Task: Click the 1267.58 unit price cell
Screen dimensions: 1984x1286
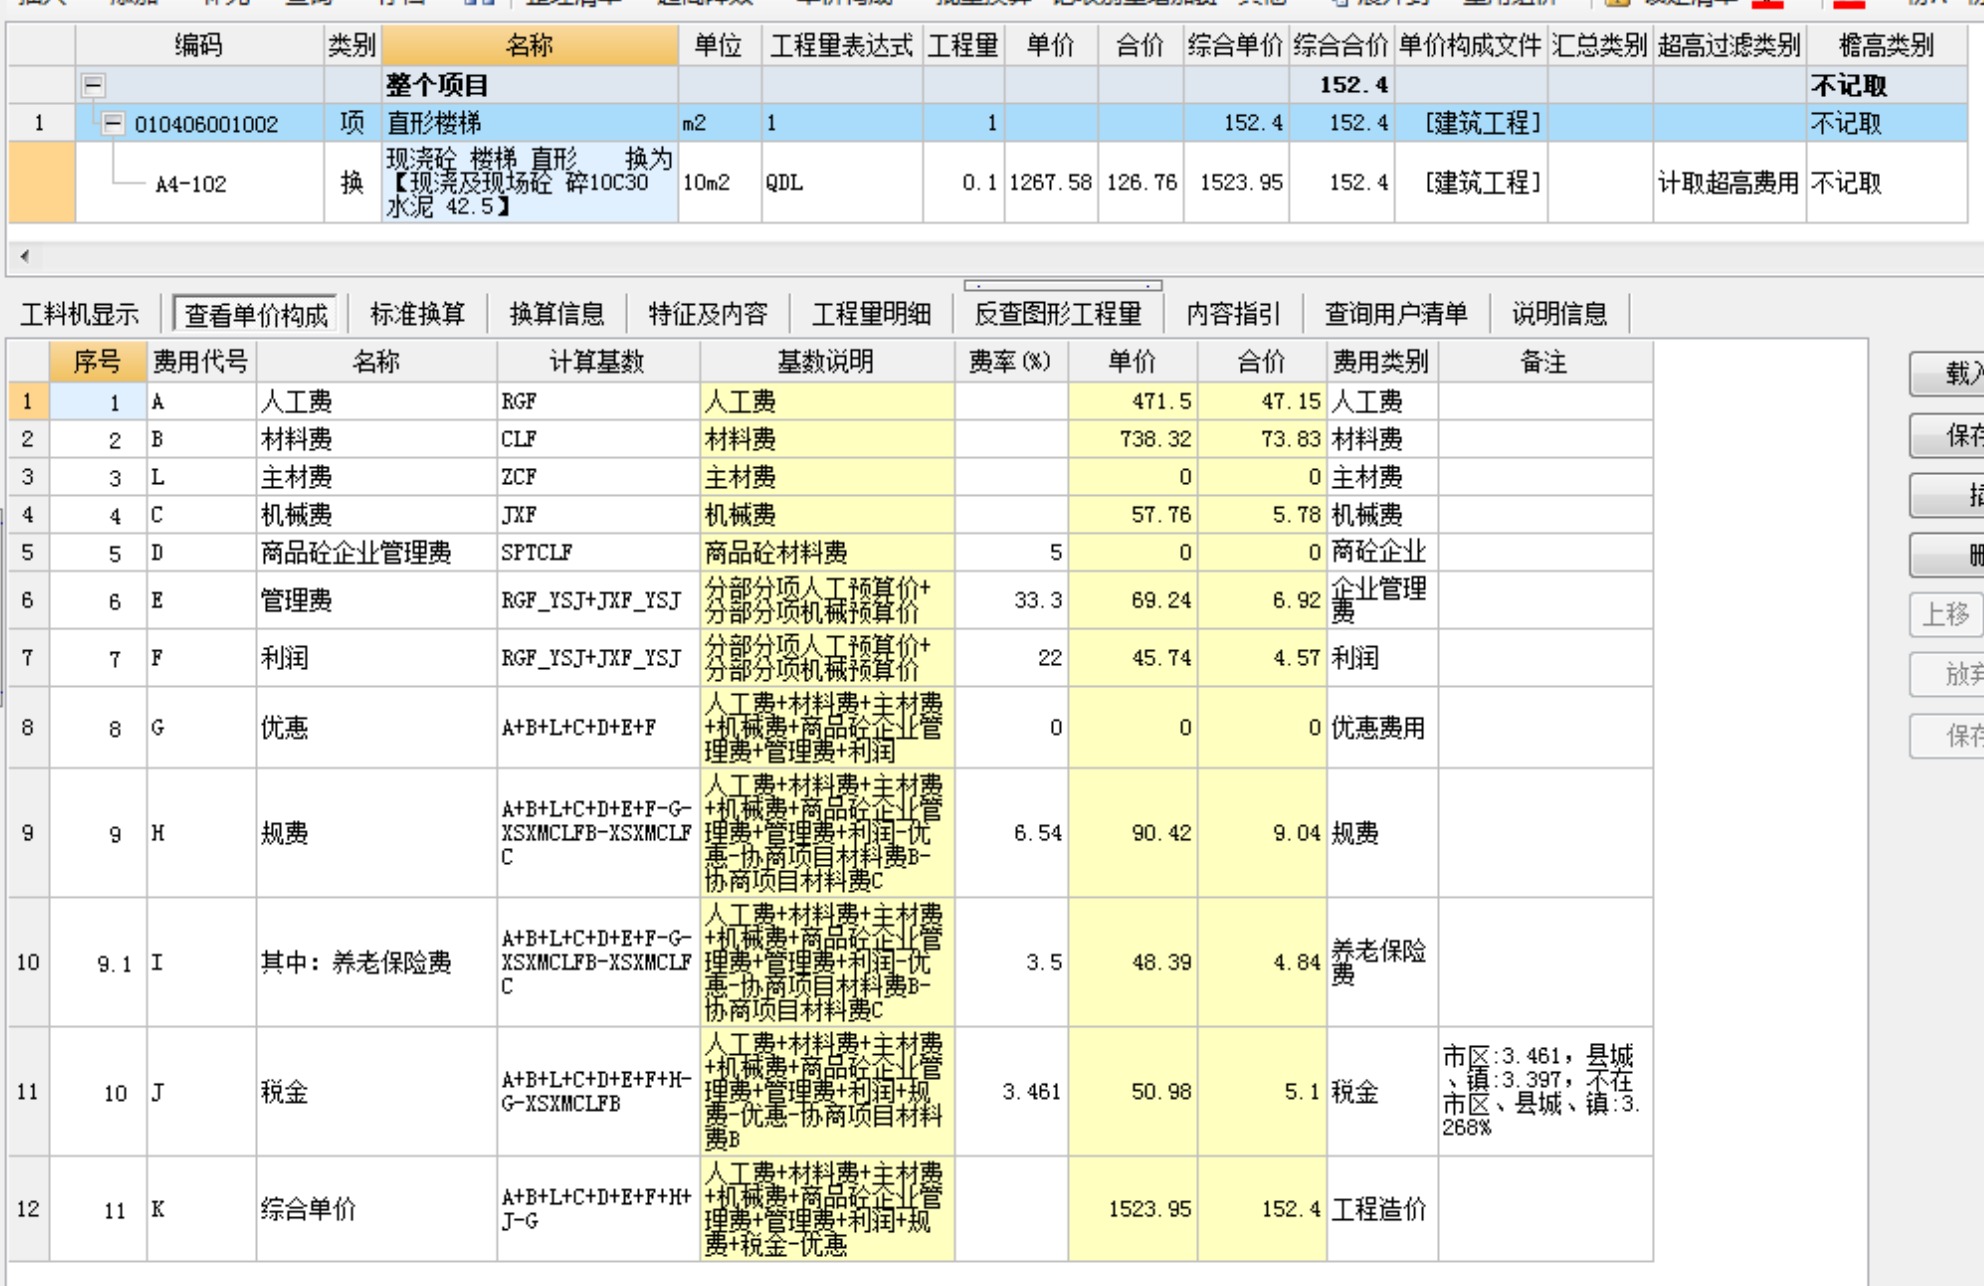Action: tap(1050, 182)
